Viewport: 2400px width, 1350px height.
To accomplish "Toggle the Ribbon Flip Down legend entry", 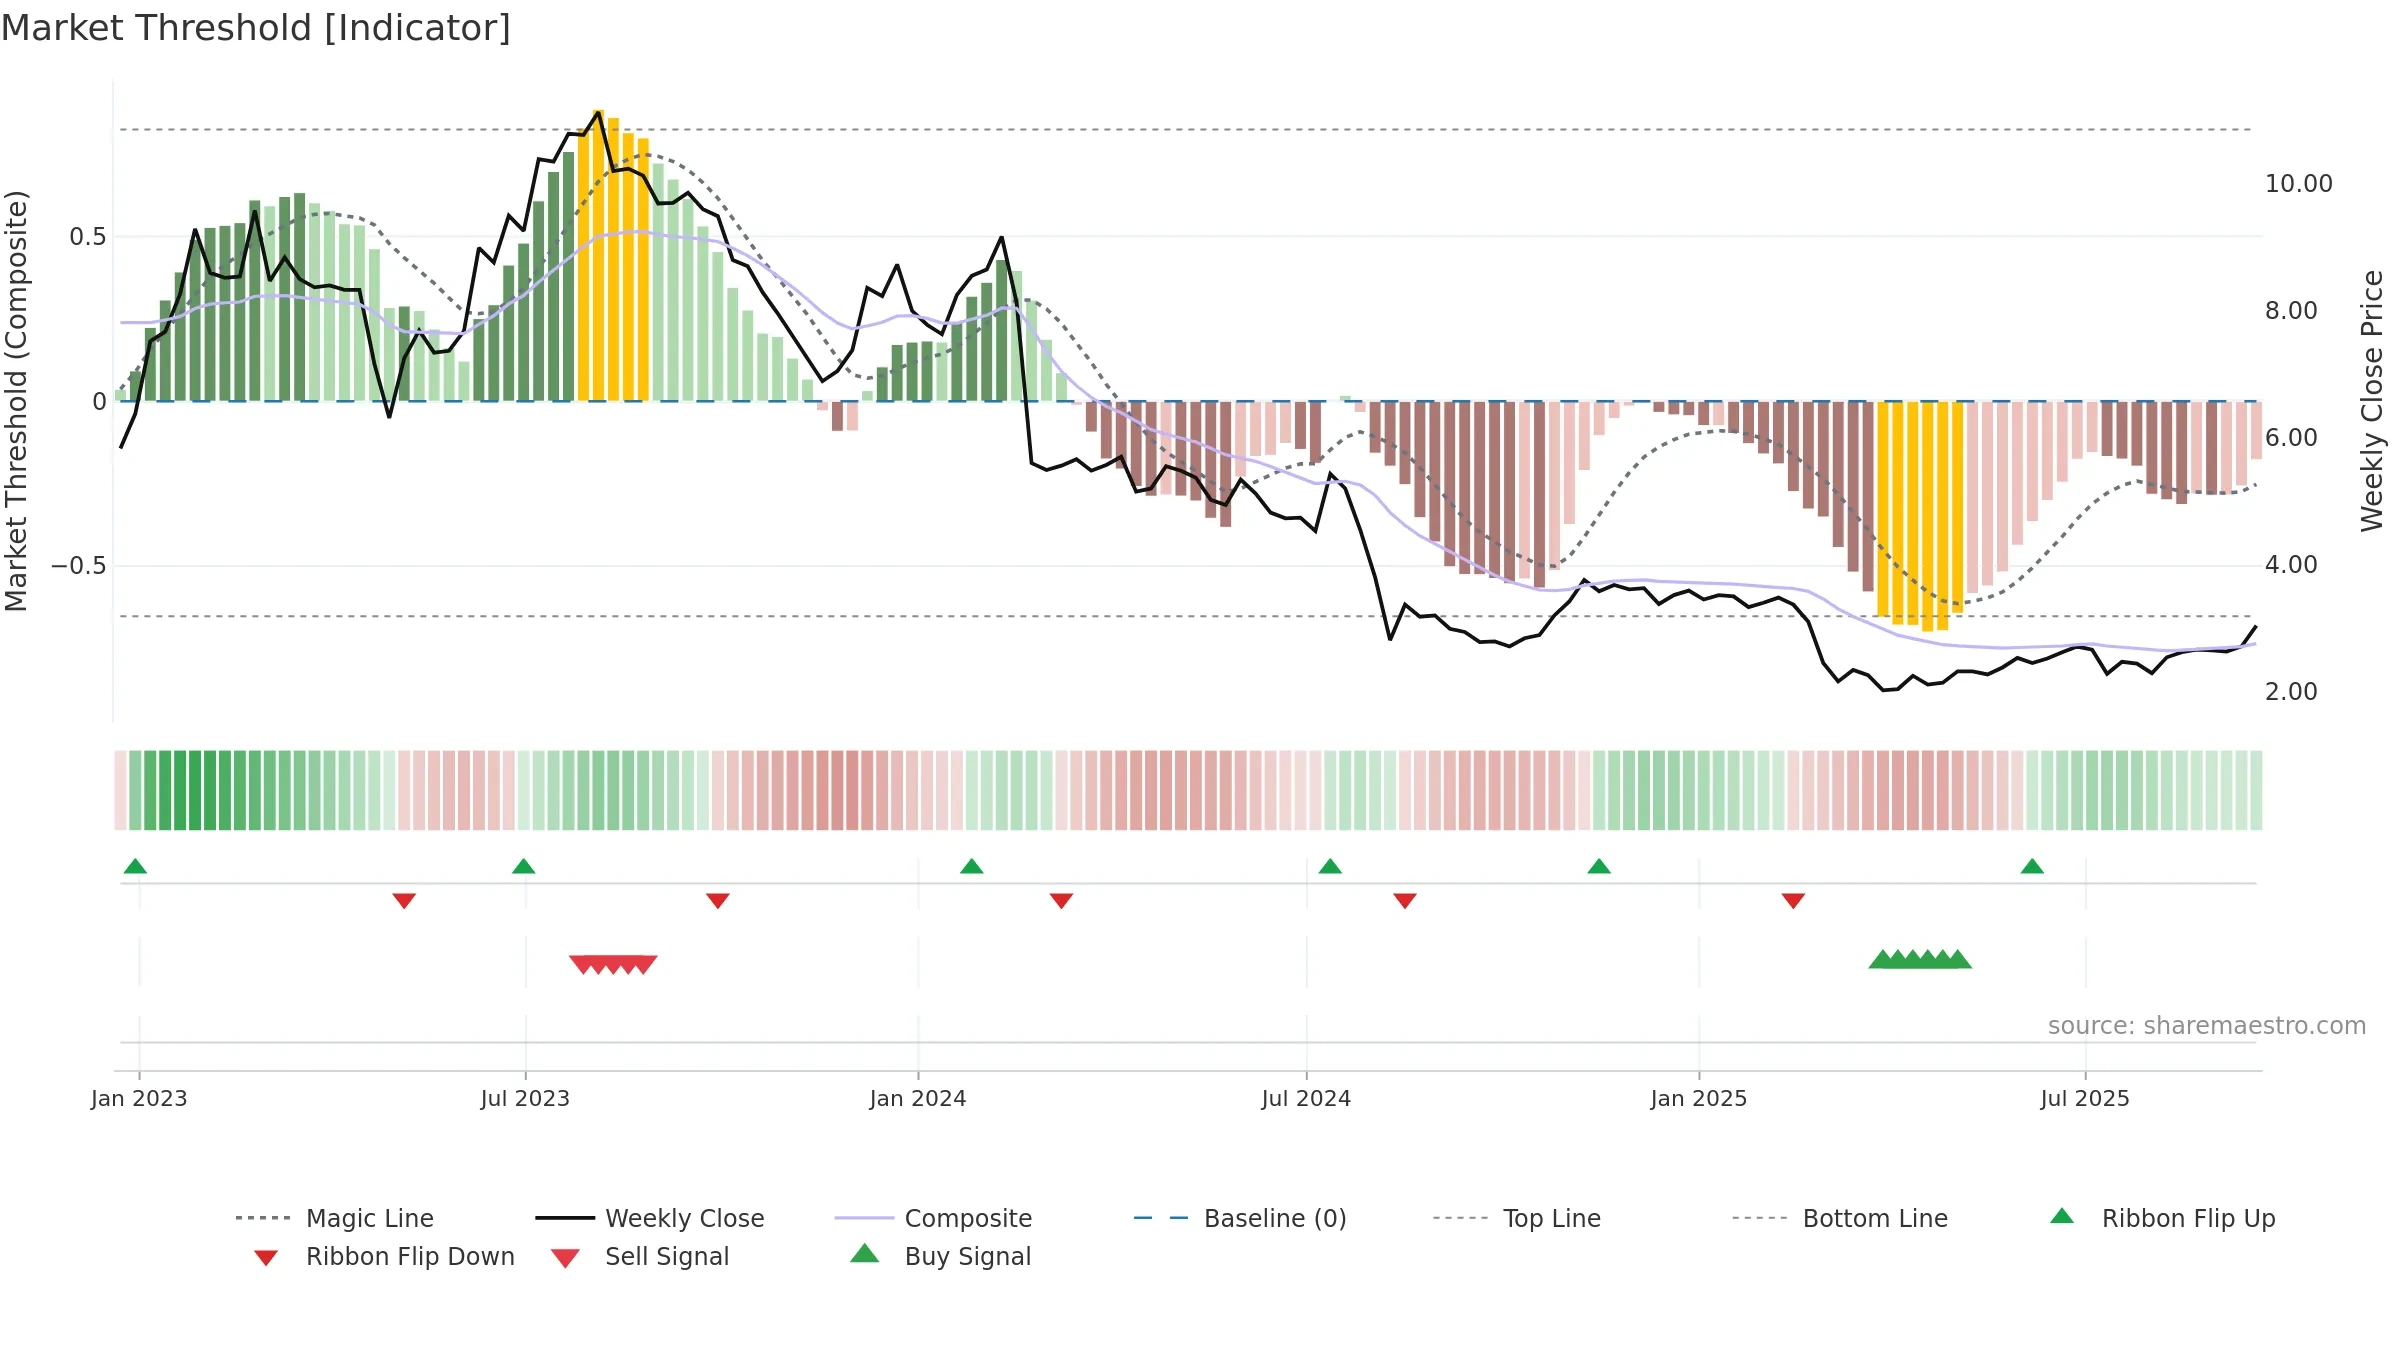I will pyautogui.click(x=385, y=1256).
